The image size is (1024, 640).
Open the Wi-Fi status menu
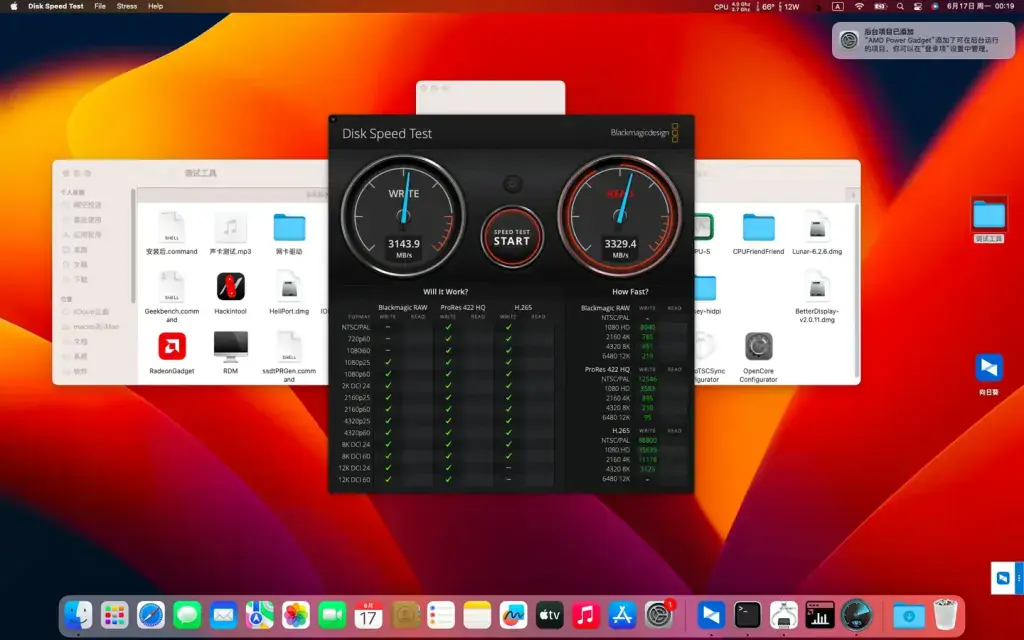click(859, 7)
